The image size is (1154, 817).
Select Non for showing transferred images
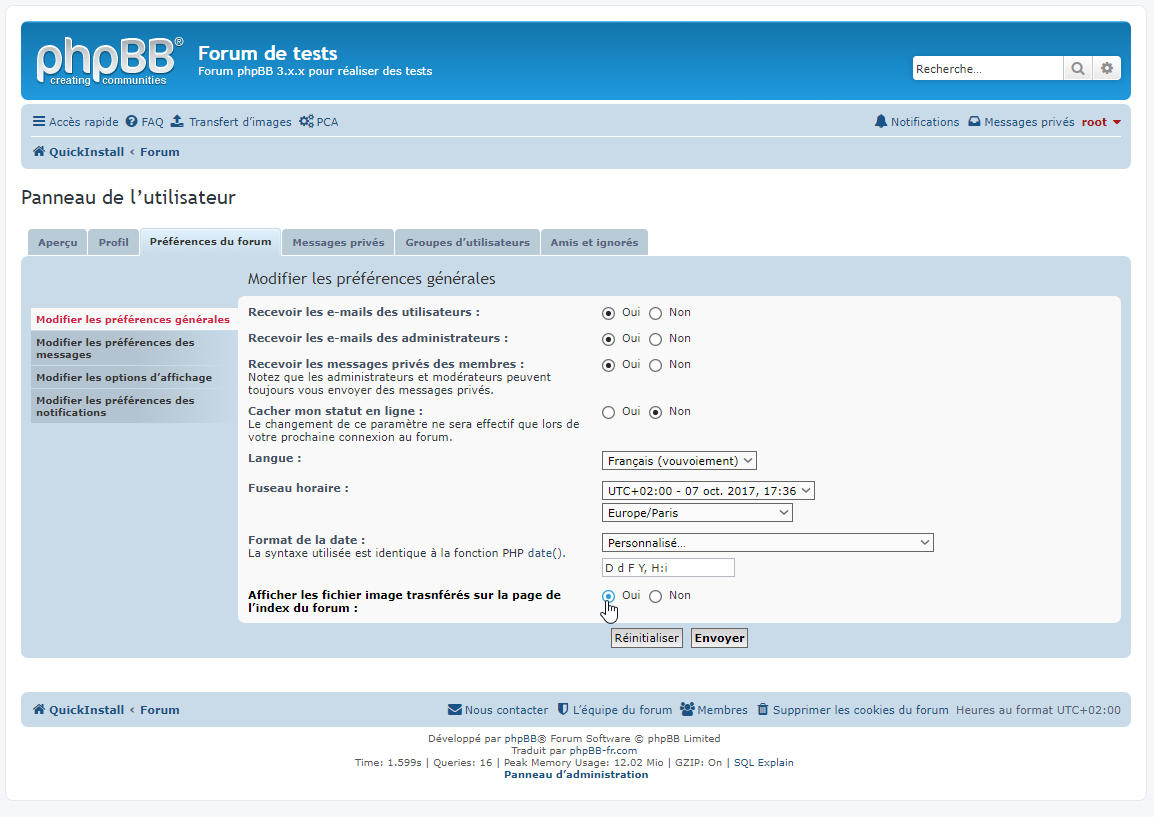pos(656,597)
